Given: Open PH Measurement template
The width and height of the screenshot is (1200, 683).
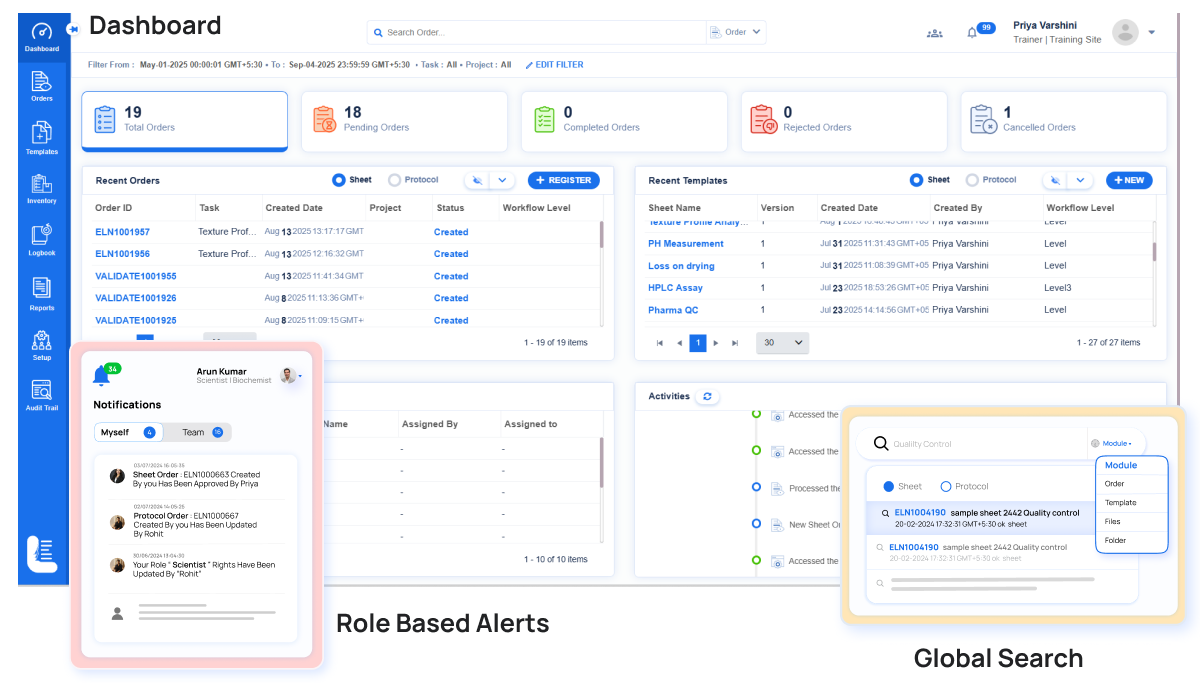Looking at the screenshot, I should (x=686, y=244).
